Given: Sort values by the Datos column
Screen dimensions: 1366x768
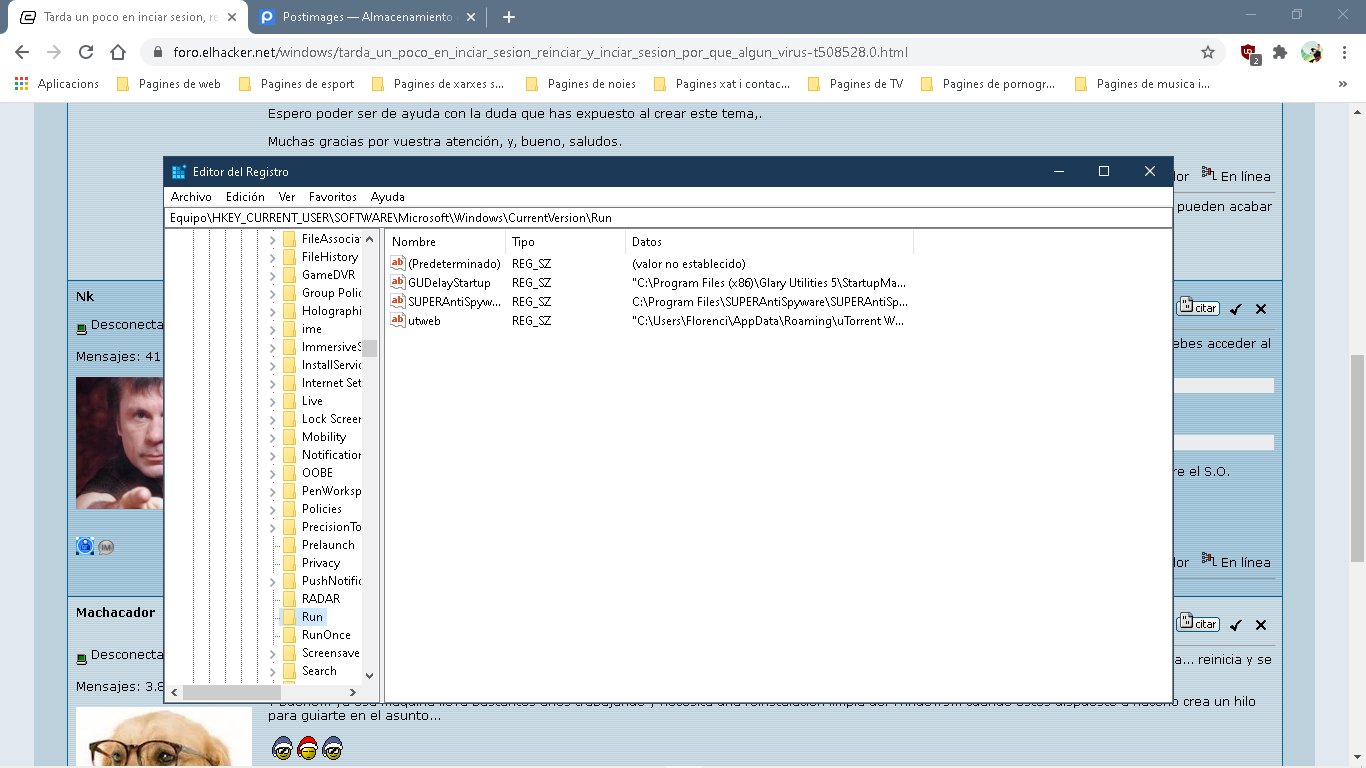Looking at the screenshot, I should click(770, 242).
